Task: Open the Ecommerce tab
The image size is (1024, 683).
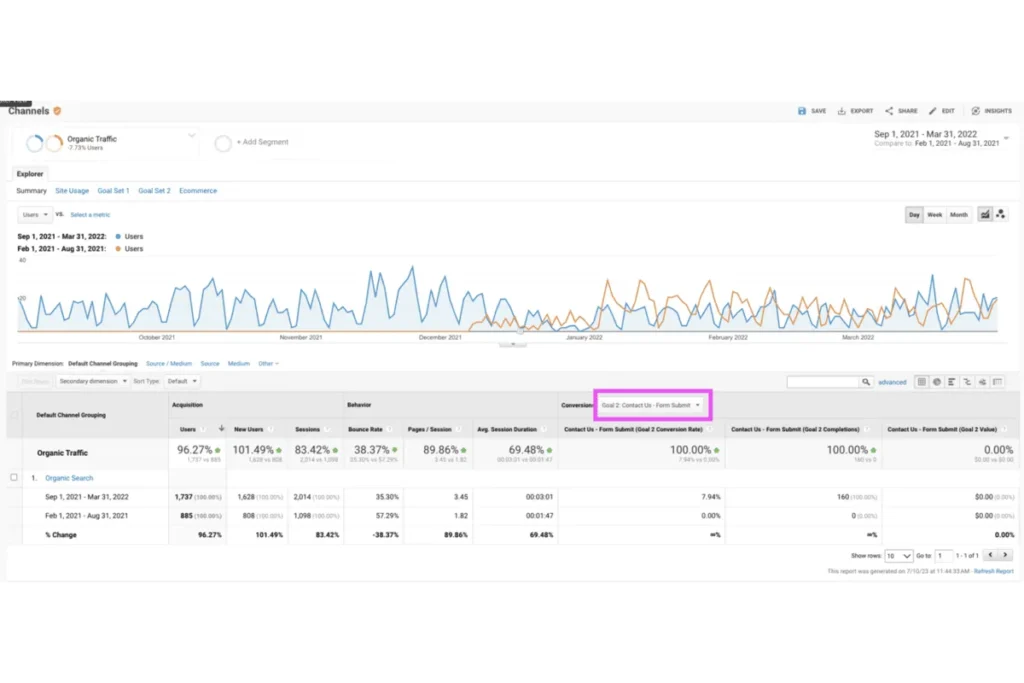Action: coord(198,190)
